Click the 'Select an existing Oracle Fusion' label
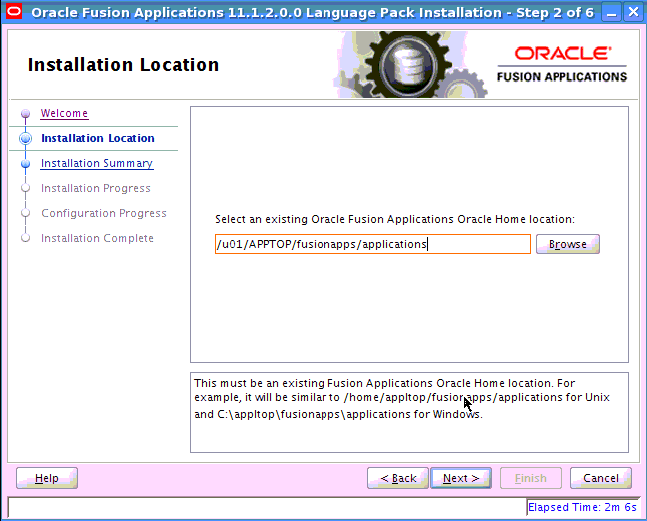The width and height of the screenshot is (647, 521). point(395,219)
